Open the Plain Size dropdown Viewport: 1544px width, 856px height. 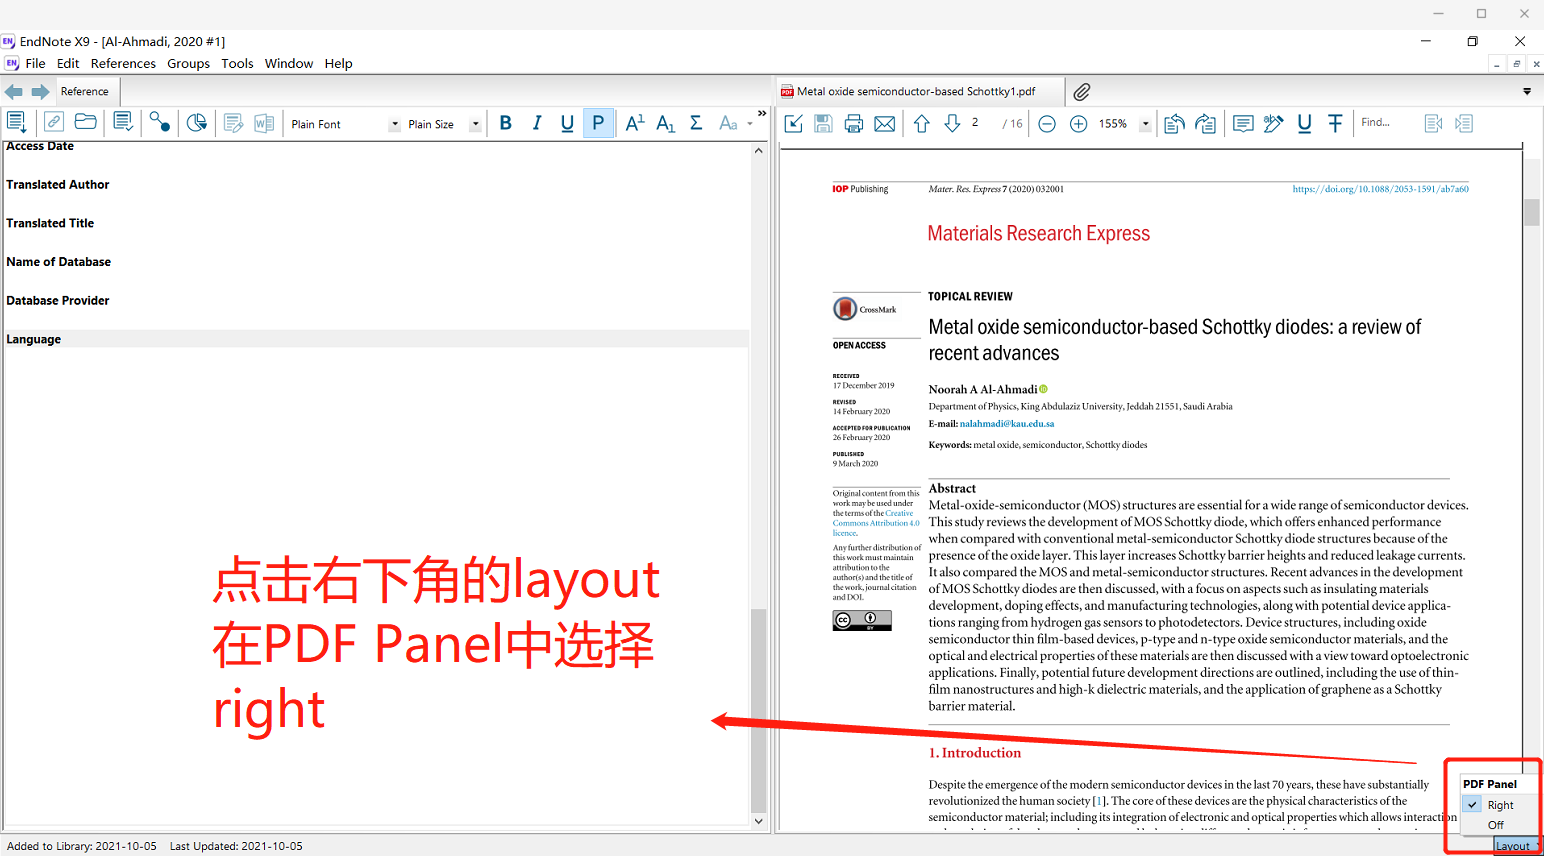[474, 123]
